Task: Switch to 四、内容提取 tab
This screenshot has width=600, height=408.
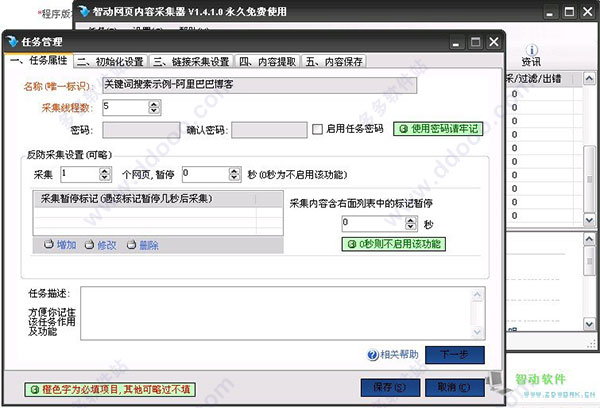Action: point(268,61)
